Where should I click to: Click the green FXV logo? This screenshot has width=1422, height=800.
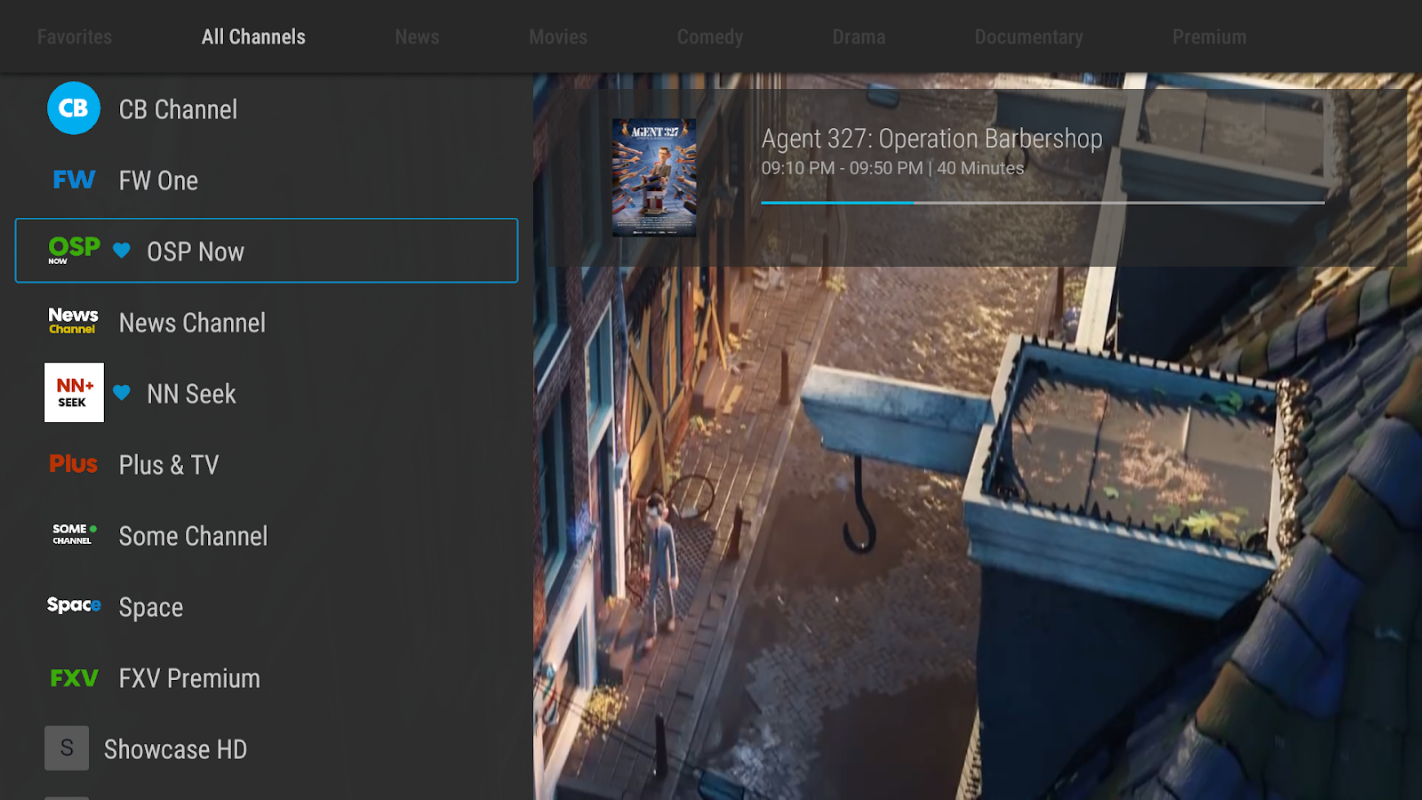tap(74, 678)
